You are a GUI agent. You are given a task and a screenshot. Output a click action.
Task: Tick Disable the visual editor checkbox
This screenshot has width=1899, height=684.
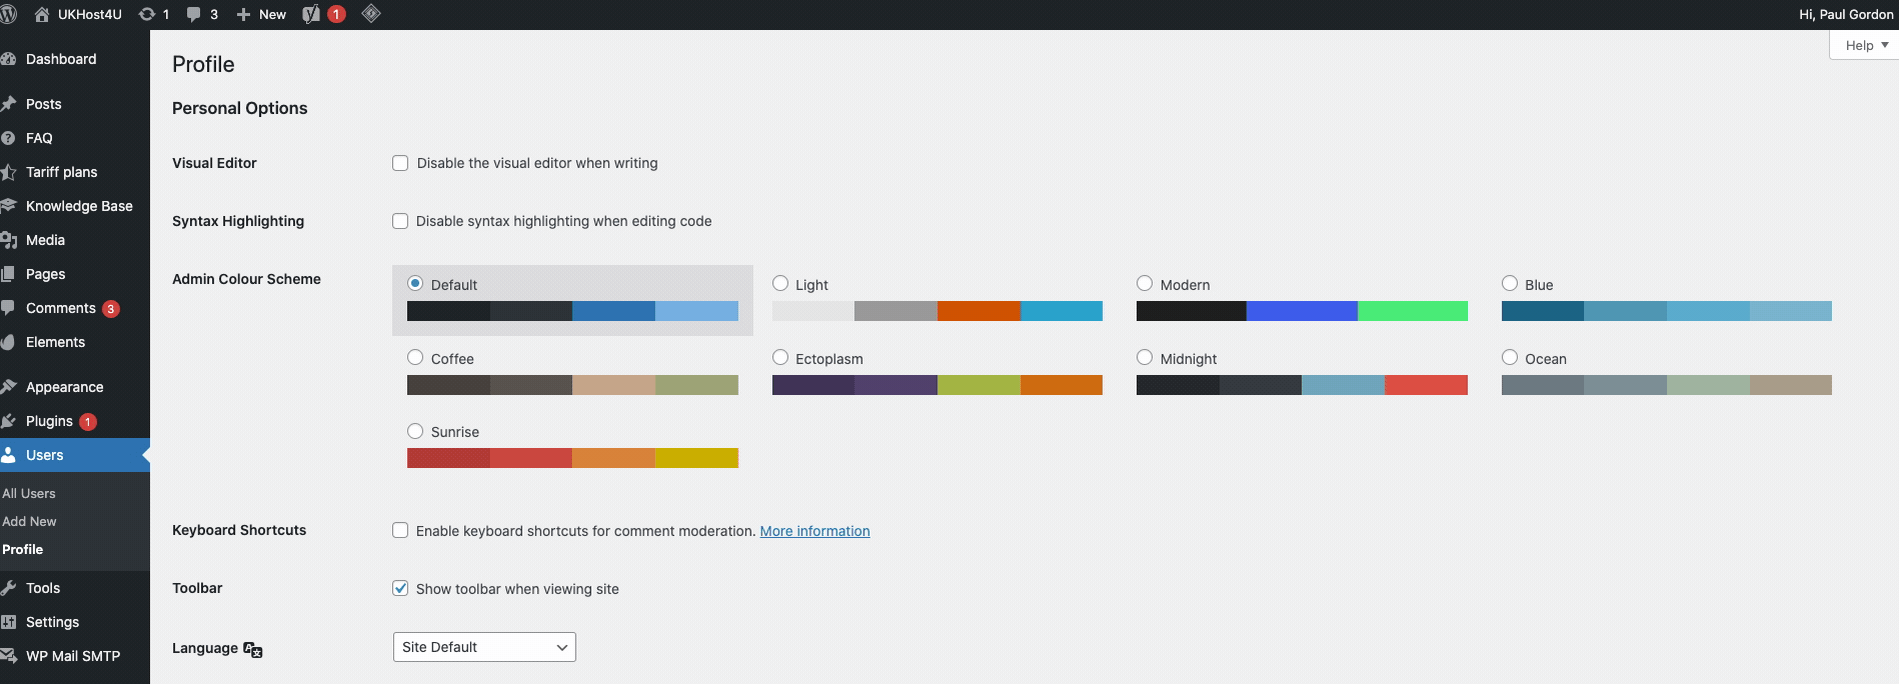click(x=400, y=163)
